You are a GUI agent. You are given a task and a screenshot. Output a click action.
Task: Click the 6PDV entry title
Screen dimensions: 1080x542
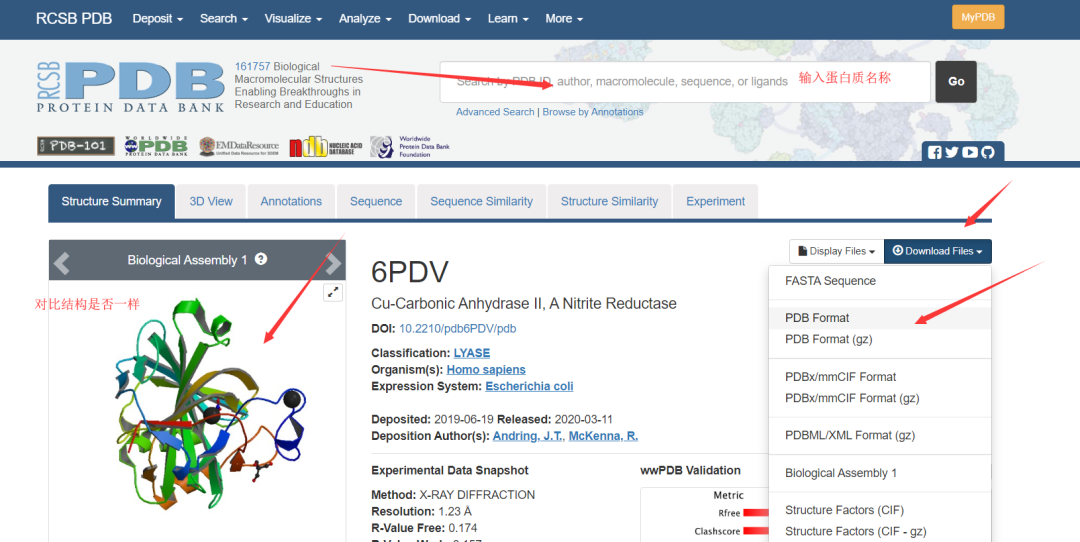point(410,272)
